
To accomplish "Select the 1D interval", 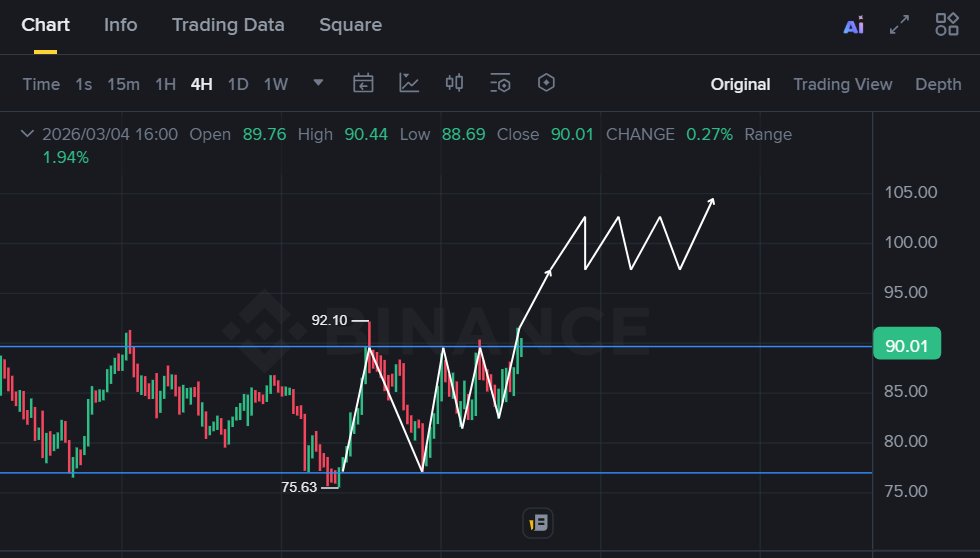I will click(x=238, y=84).
